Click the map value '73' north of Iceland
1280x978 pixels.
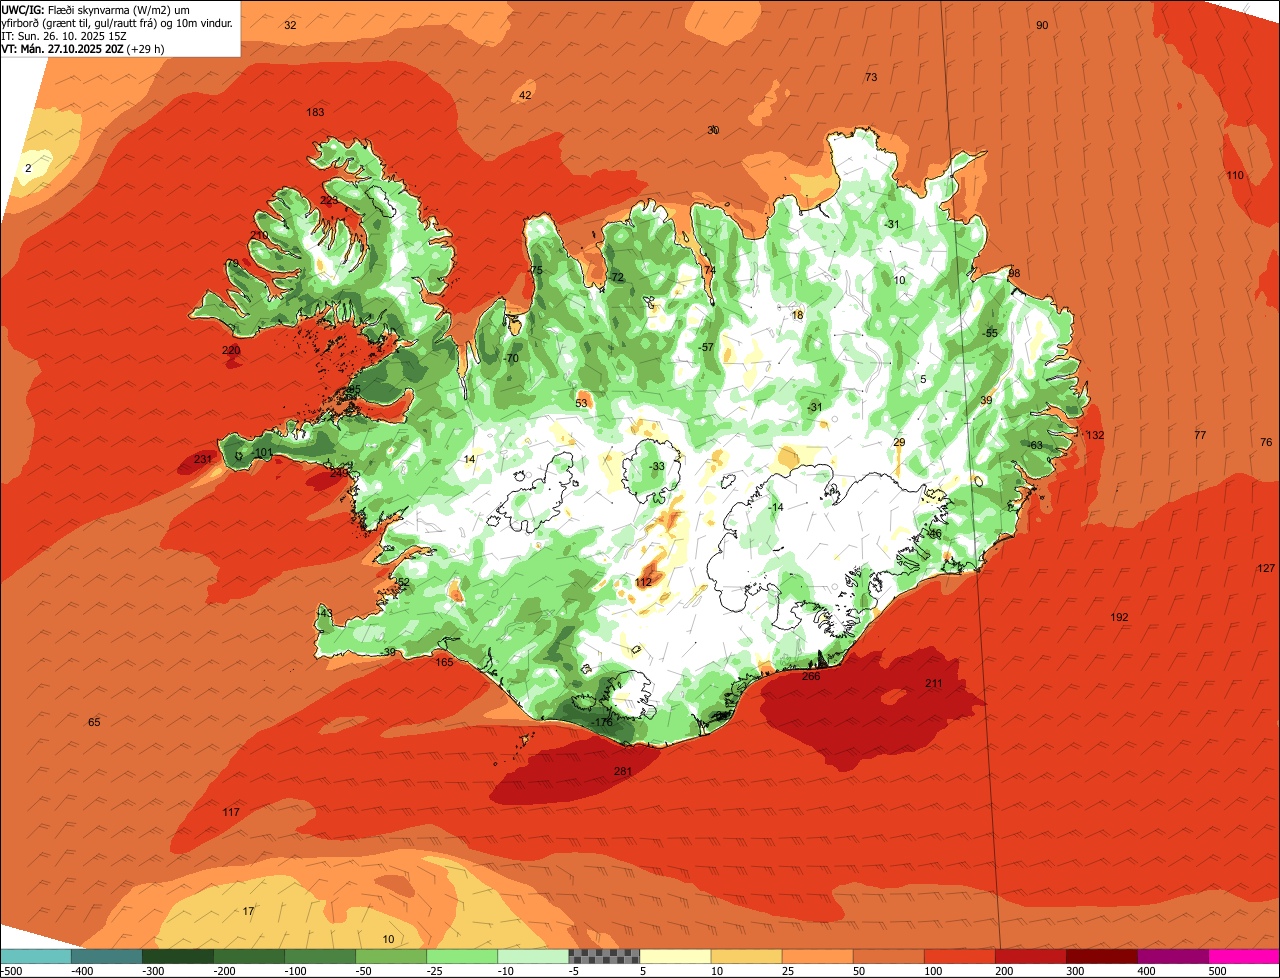[x=871, y=77]
